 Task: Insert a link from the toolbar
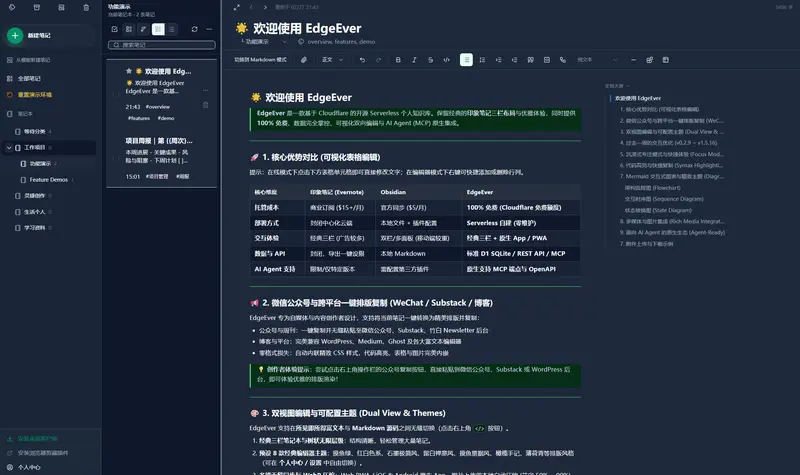tap(563, 60)
